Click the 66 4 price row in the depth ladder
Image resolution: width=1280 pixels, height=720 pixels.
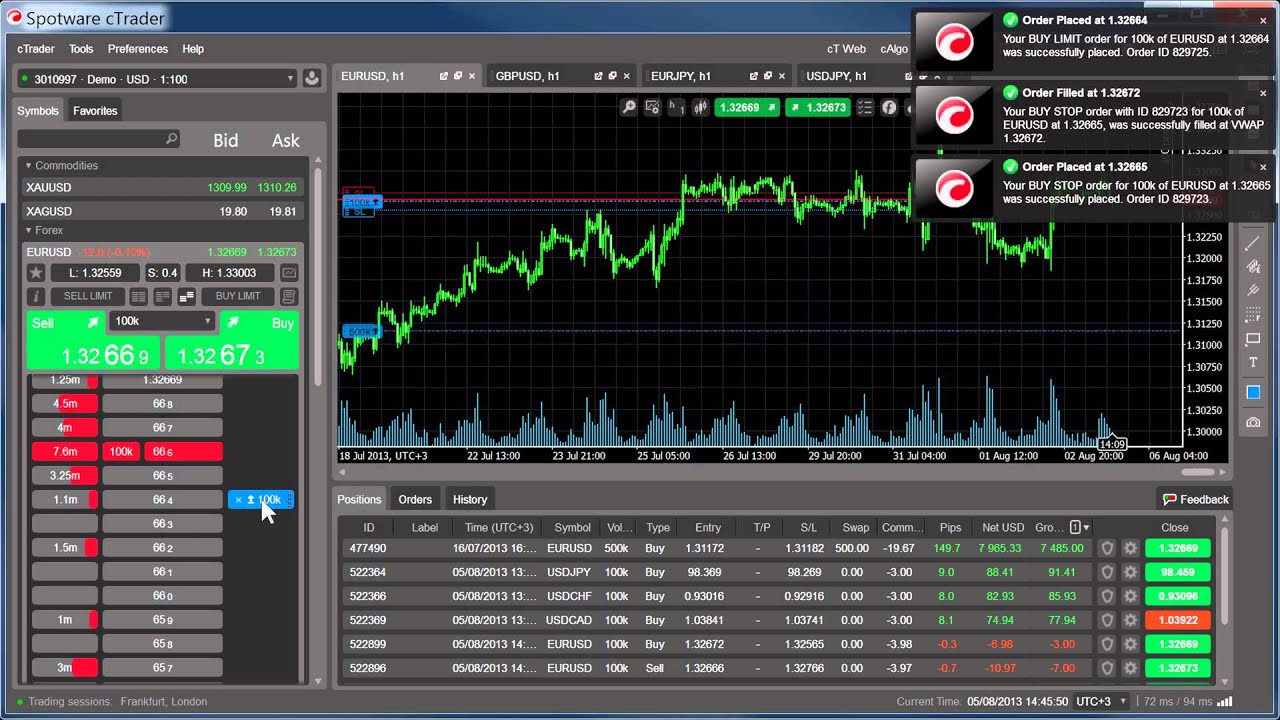point(162,499)
